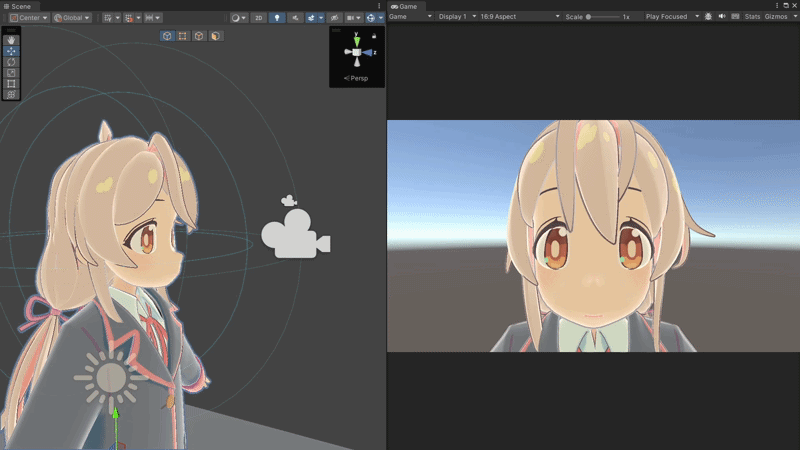Select the directional light sun gizmo

click(110, 379)
